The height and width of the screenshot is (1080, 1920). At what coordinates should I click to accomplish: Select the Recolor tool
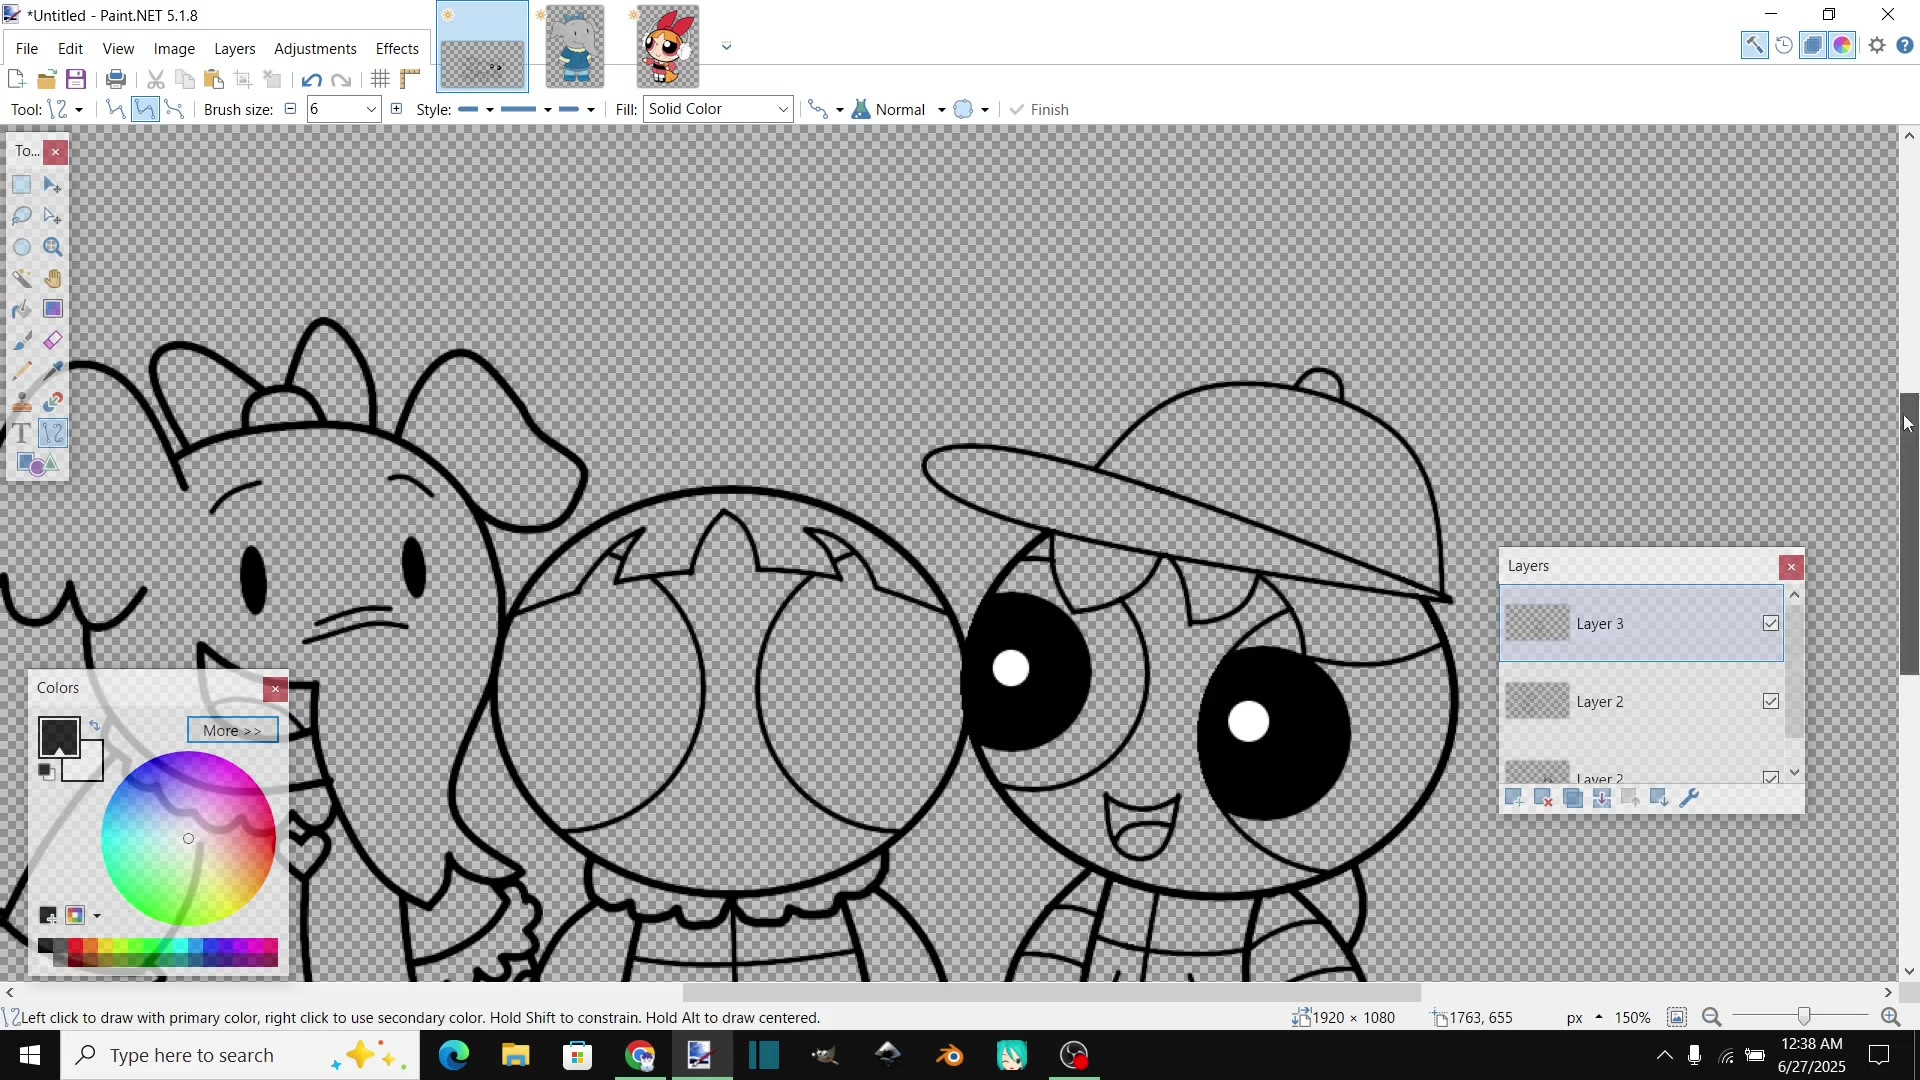click(x=53, y=402)
